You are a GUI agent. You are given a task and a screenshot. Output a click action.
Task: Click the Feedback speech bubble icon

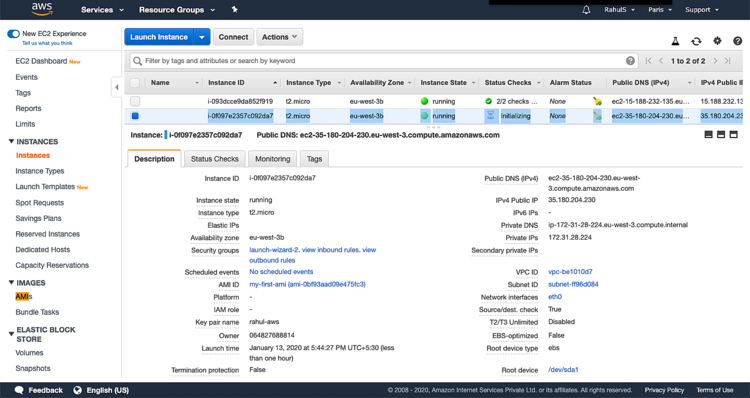pyautogui.click(x=19, y=390)
